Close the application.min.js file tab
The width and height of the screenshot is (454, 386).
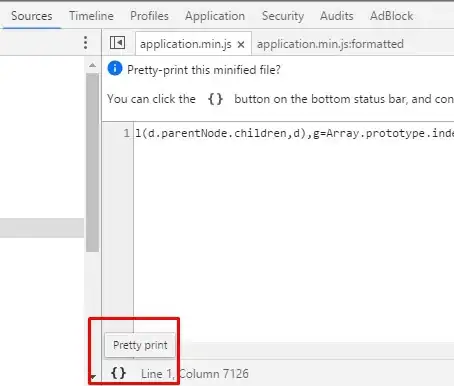(241, 44)
